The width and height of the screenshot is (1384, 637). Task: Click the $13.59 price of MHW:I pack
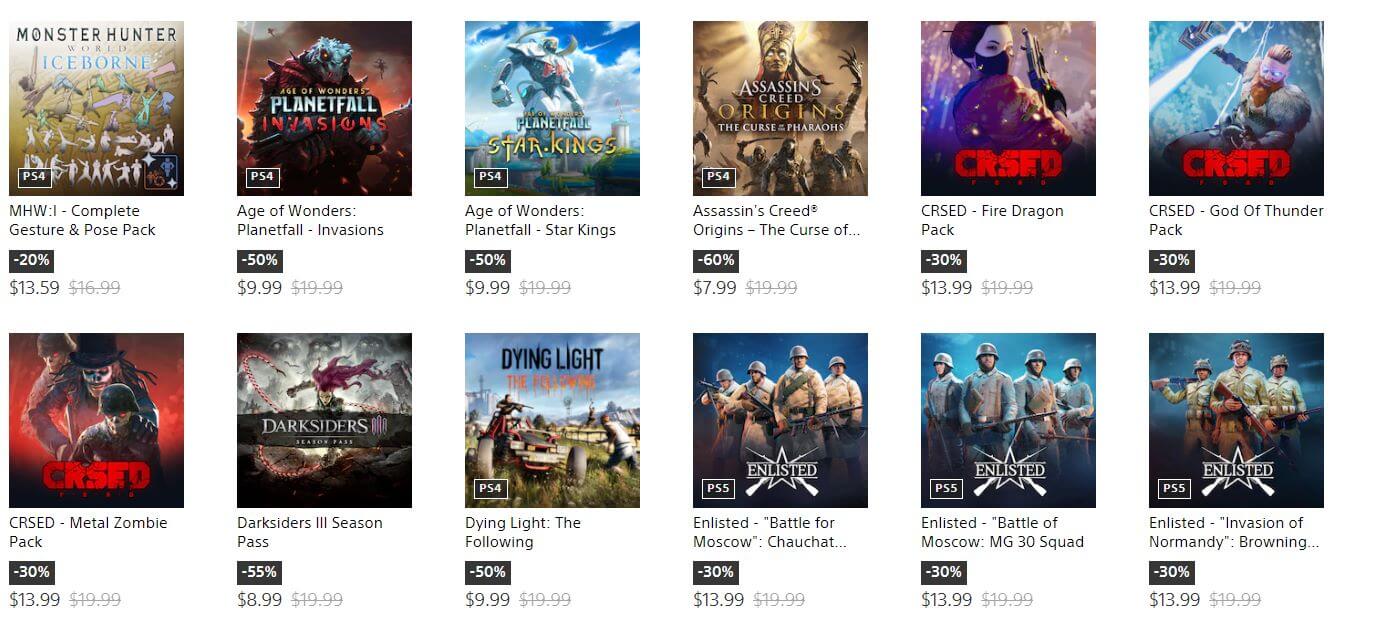[x=34, y=288]
